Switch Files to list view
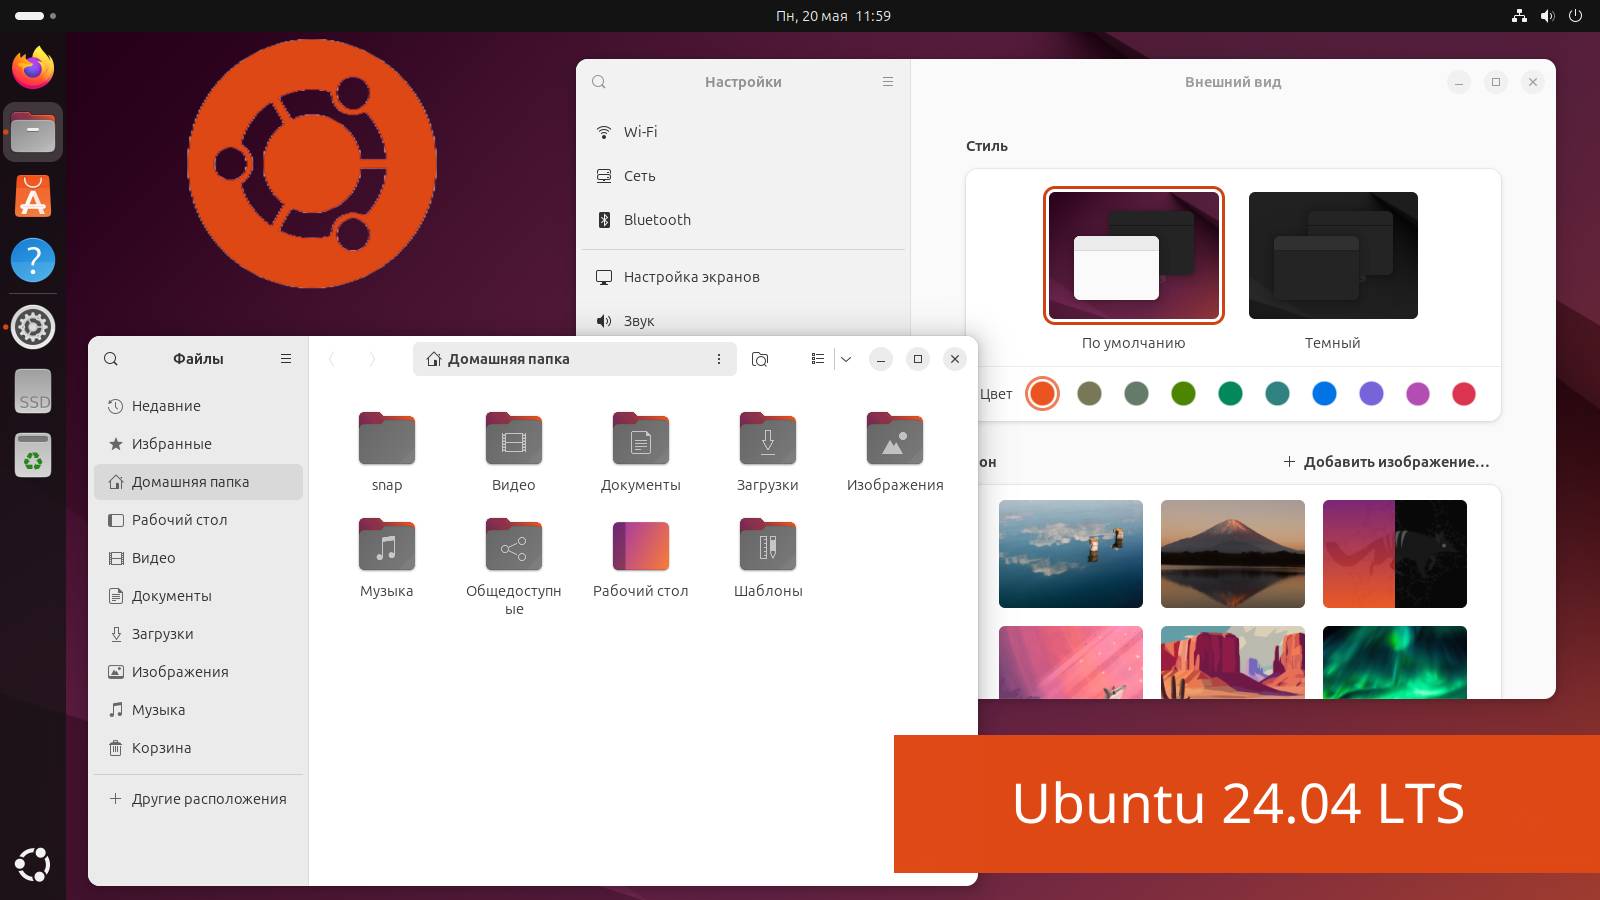This screenshot has width=1600, height=900. (818, 359)
